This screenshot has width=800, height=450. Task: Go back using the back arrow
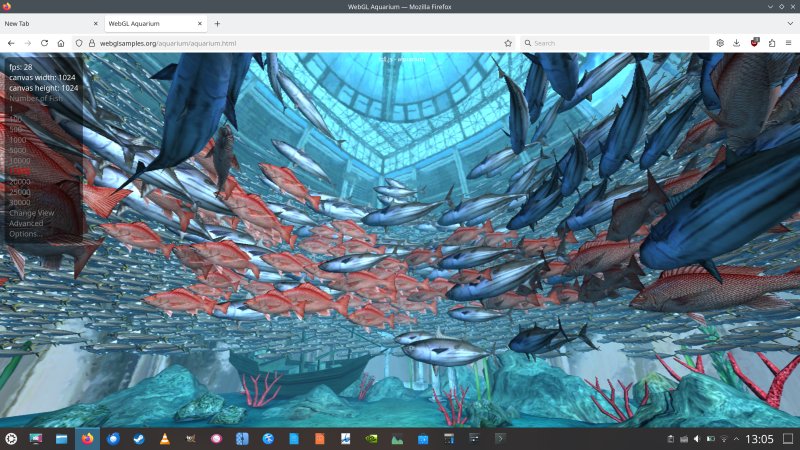11,43
